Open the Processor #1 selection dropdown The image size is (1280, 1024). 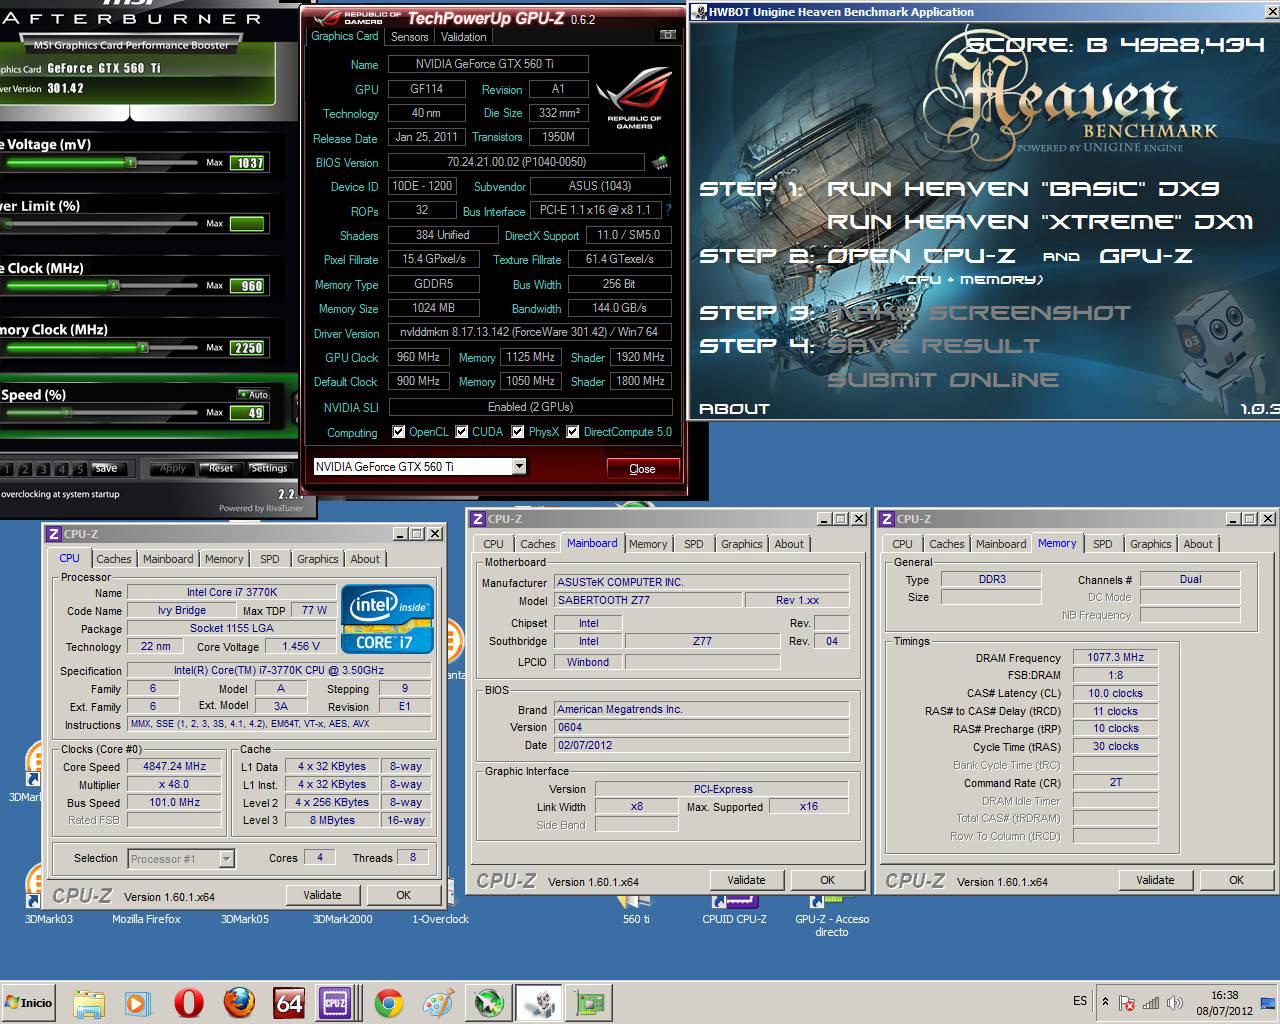click(227, 859)
